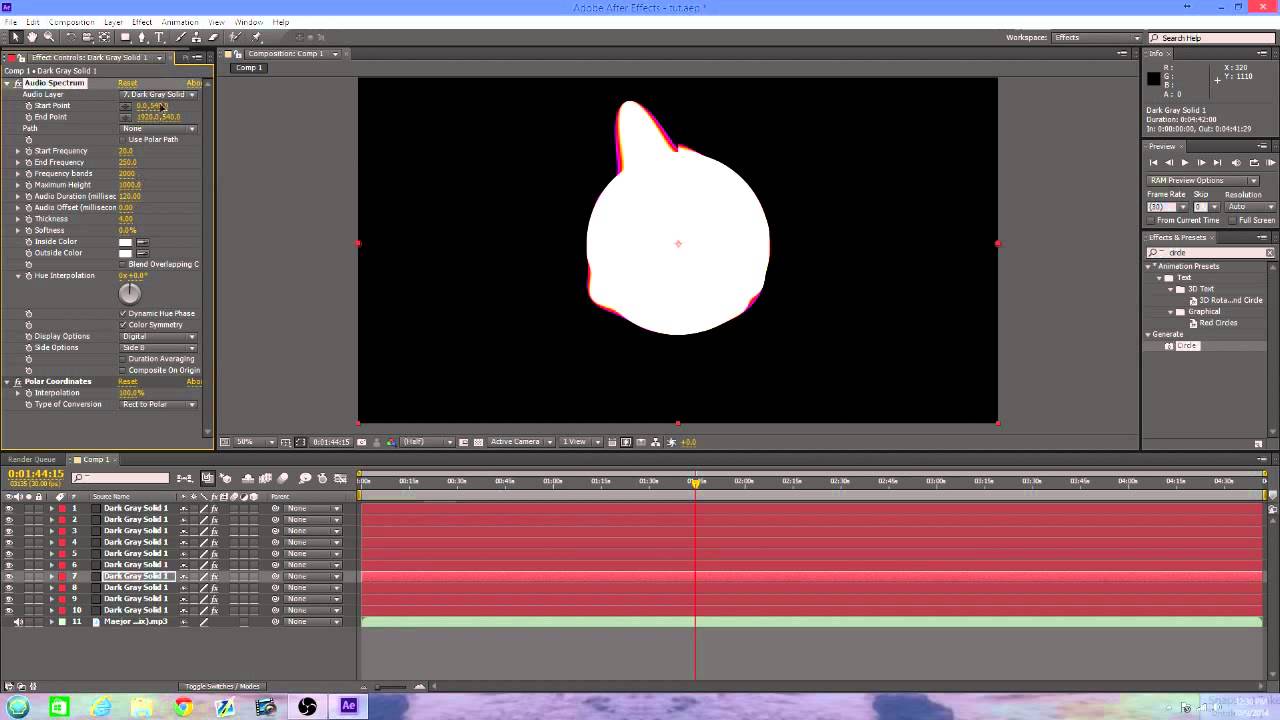This screenshot has height=720, width=1280.
Task: Click the Graph Editor icon in timeline
Action: pos(340,478)
